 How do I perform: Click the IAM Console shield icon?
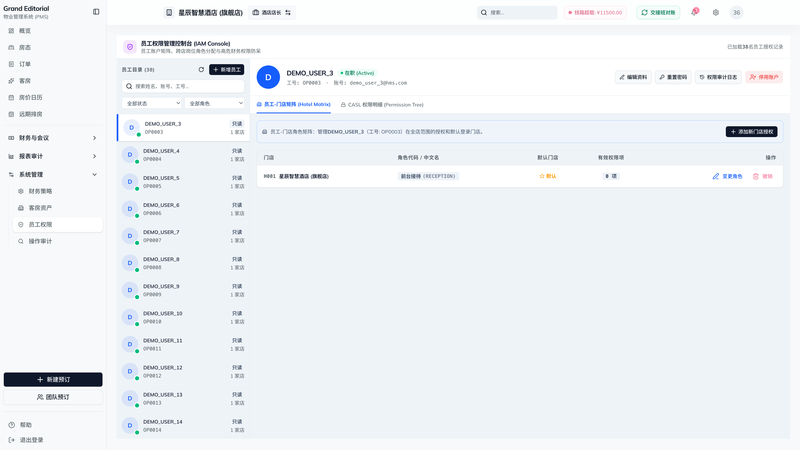pyautogui.click(x=130, y=47)
